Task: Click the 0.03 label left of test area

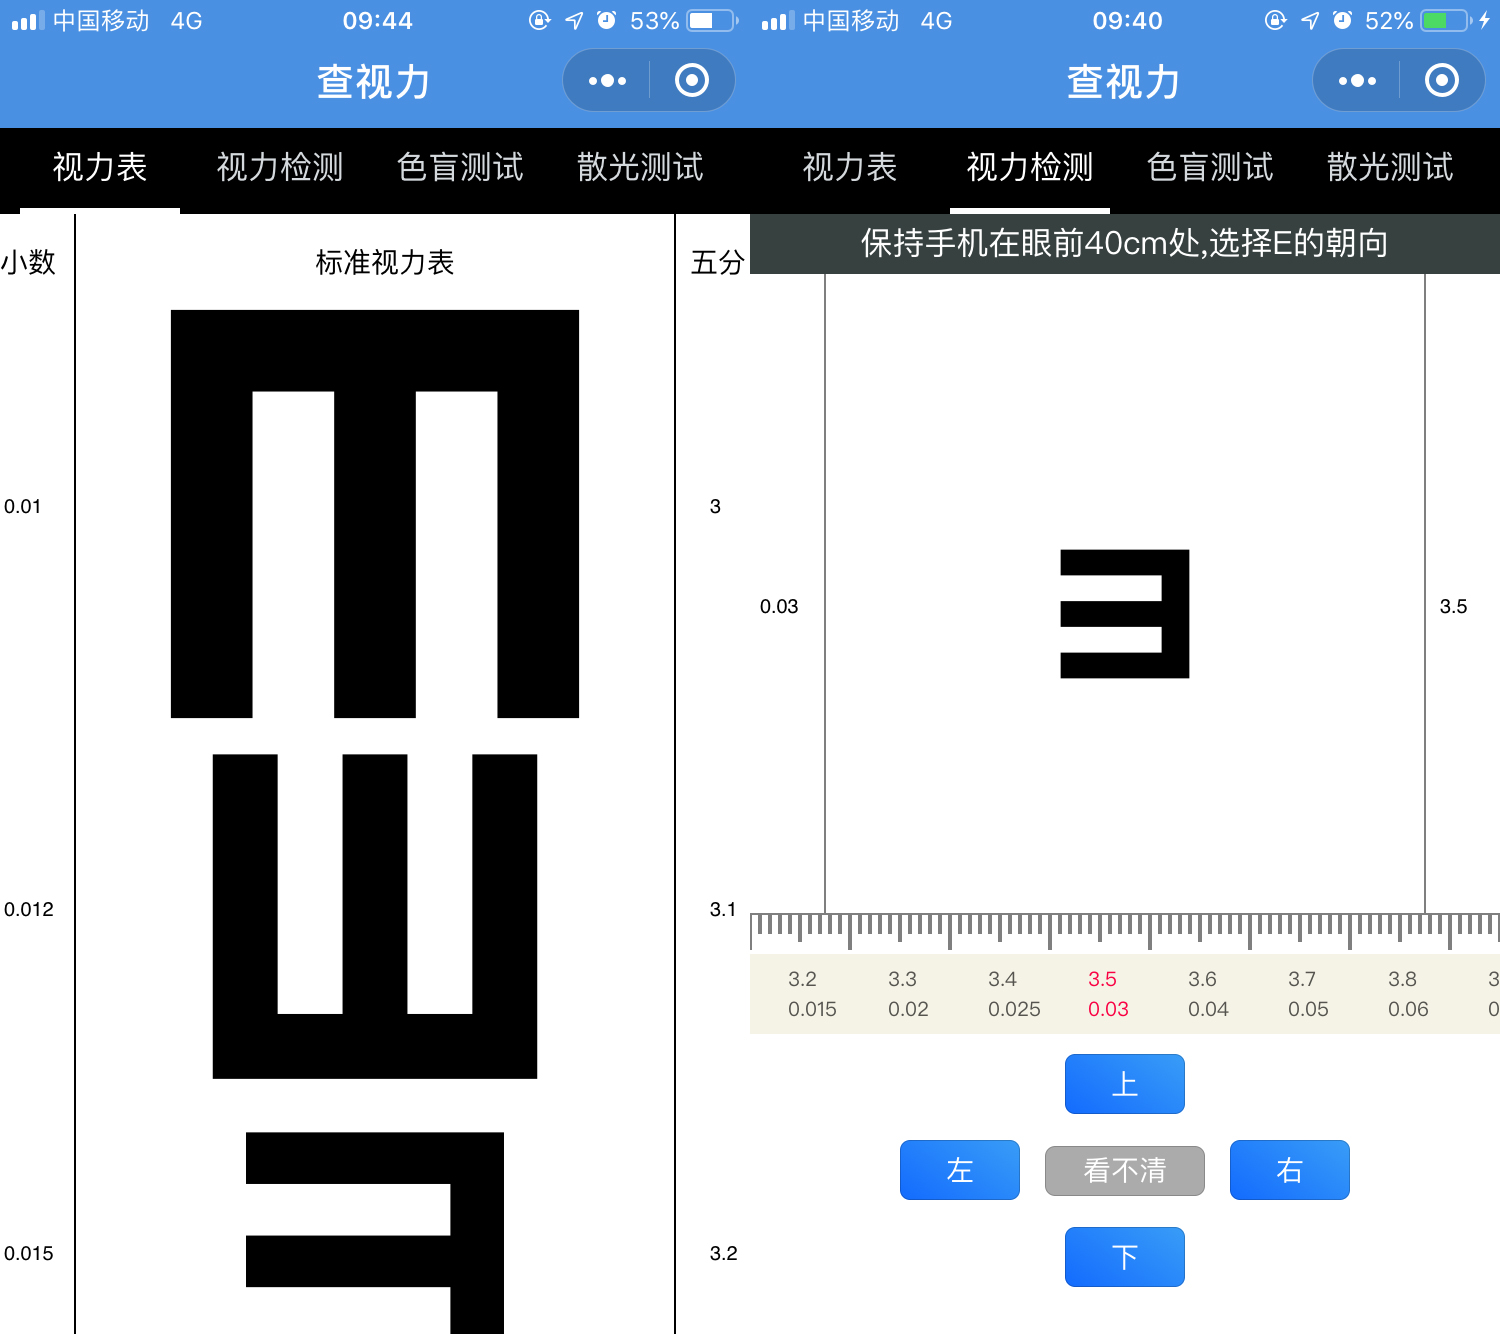Action: 779,606
